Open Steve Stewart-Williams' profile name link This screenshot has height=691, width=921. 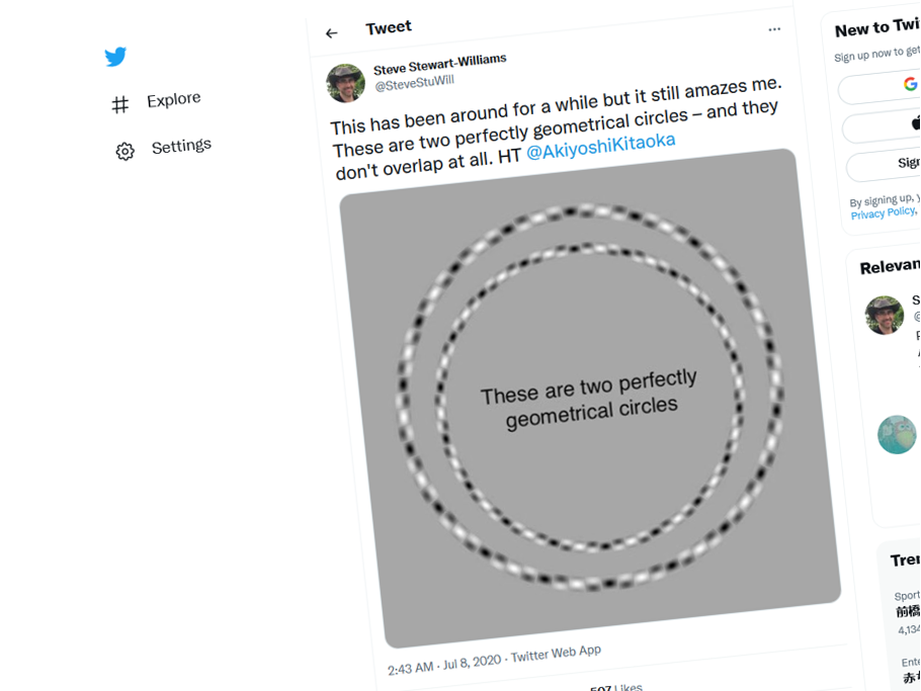pyautogui.click(x=440, y=65)
